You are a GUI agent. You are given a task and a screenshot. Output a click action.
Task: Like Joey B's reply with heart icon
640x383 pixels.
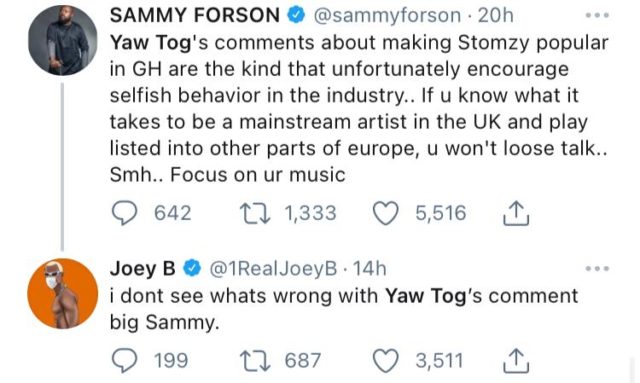pos(386,361)
